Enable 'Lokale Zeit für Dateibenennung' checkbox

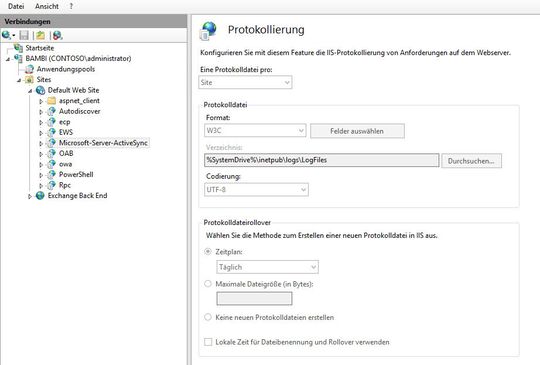[208, 342]
